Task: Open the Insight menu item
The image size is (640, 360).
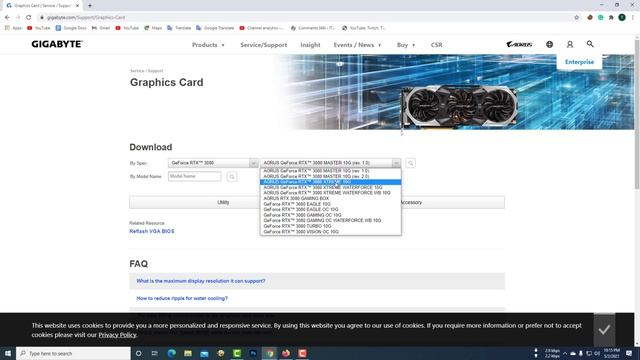Action: [x=310, y=45]
